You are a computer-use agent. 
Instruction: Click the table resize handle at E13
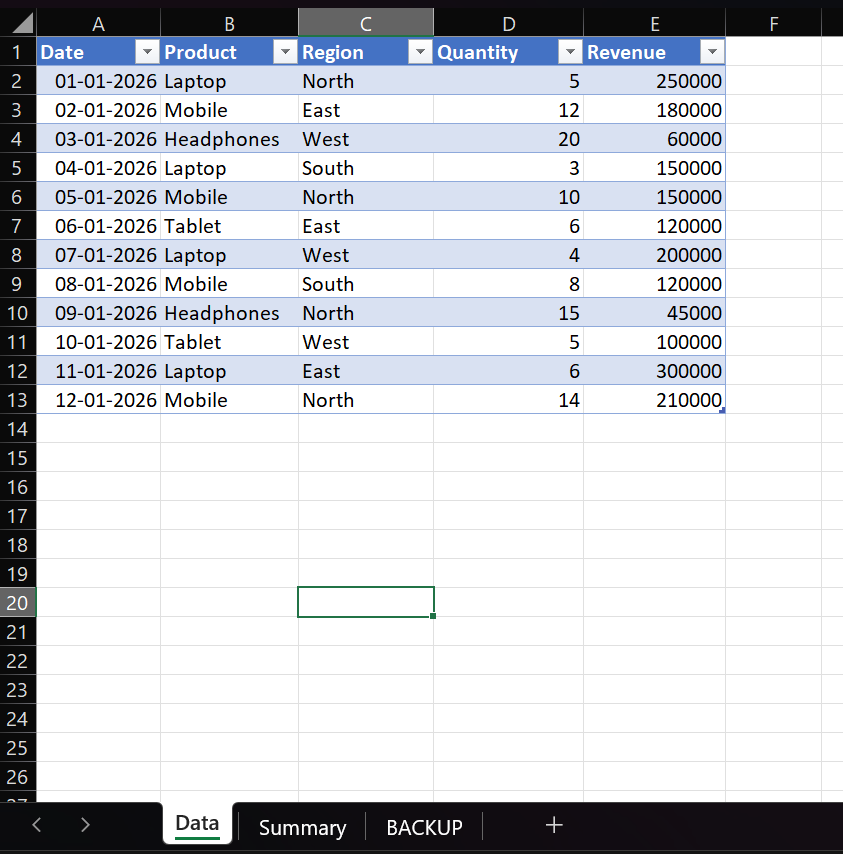[x=722, y=410]
